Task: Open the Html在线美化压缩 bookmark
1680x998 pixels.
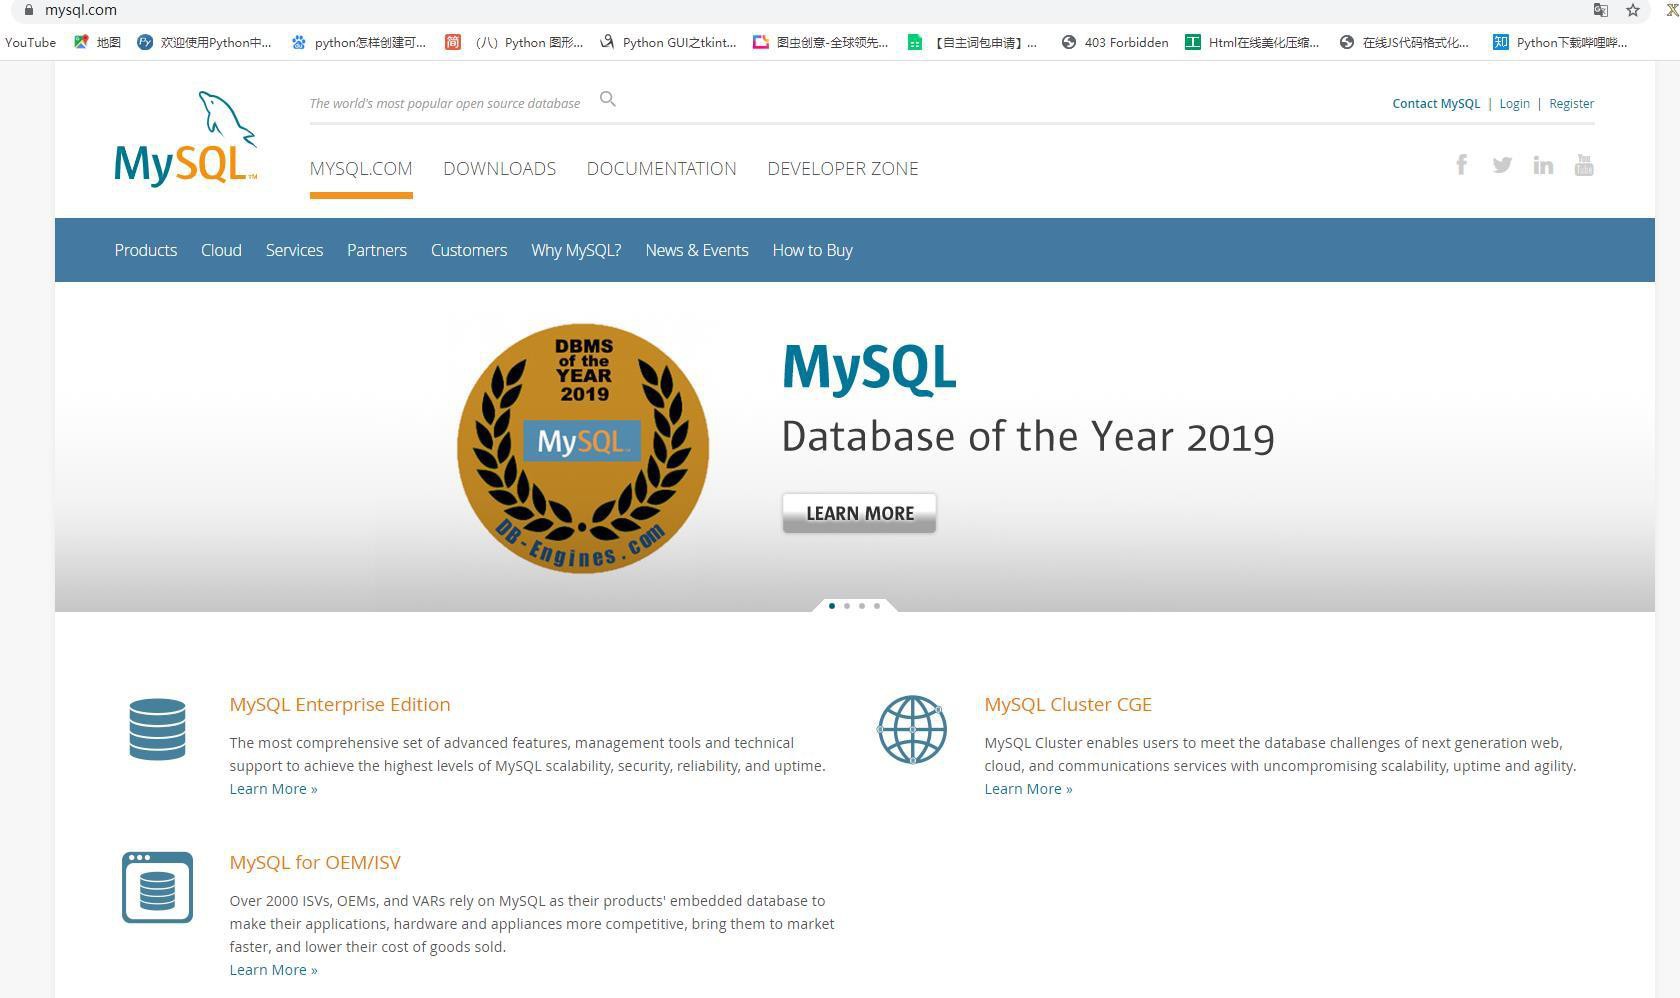Action: pos(1252,42)
